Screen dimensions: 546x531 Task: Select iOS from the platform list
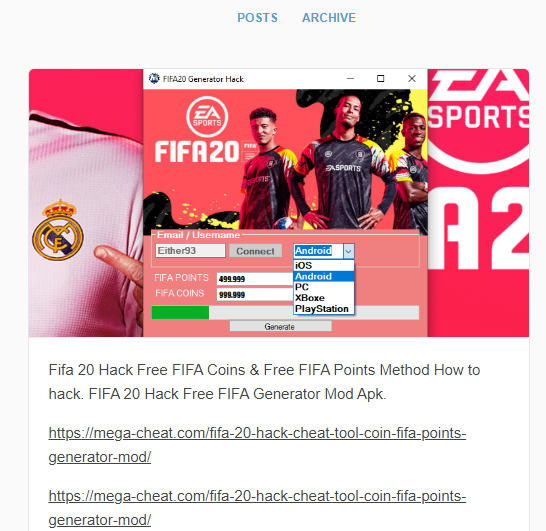324,265
